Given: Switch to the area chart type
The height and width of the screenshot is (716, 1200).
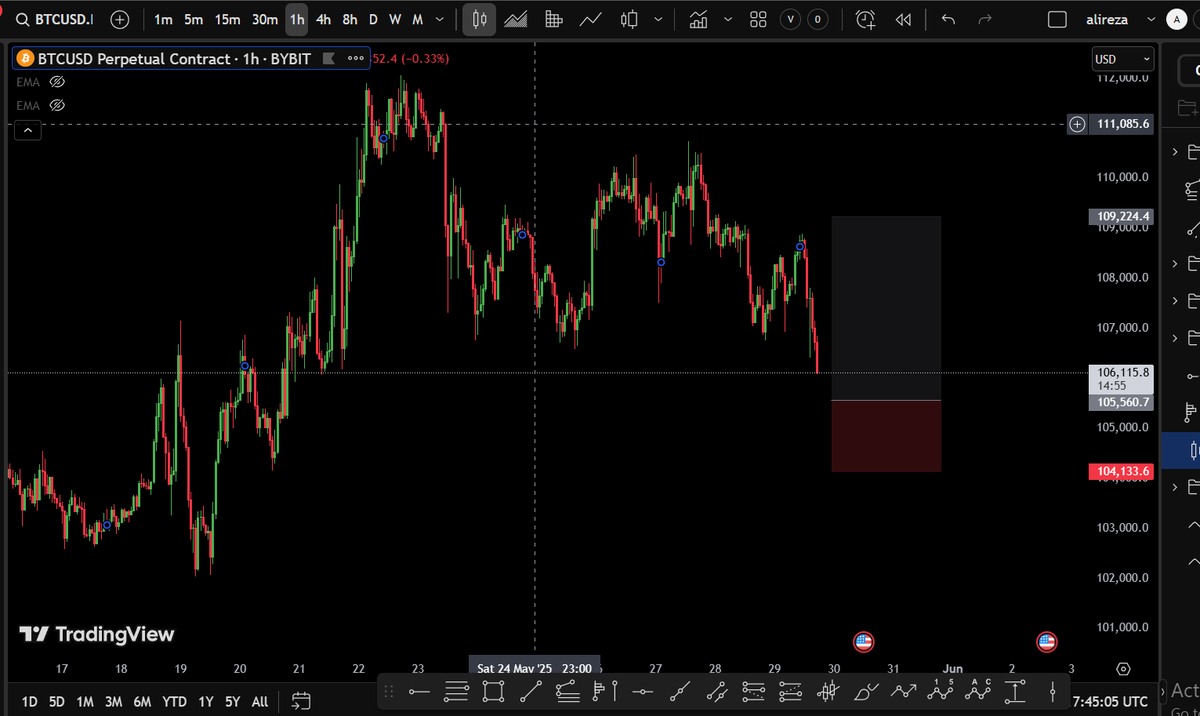Looking at the screenshot, I should click(516, 20).
